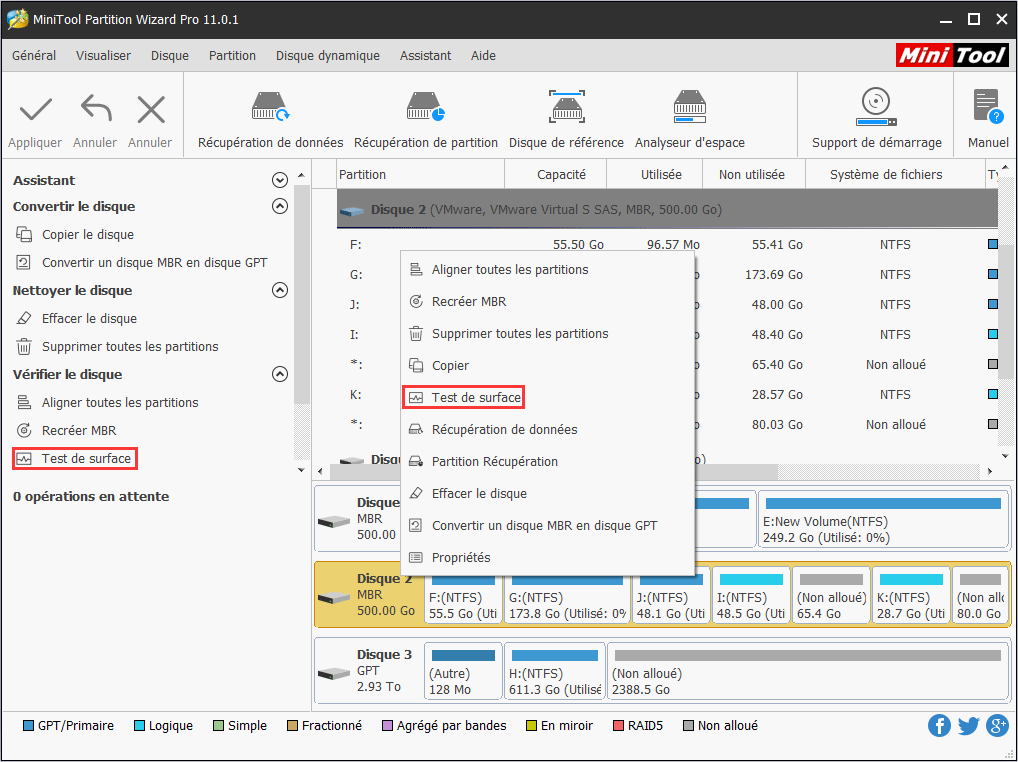Select the H:(NTFS) 611.3 Go partition block
The image size is (1018, 762).
coord(554,671)
